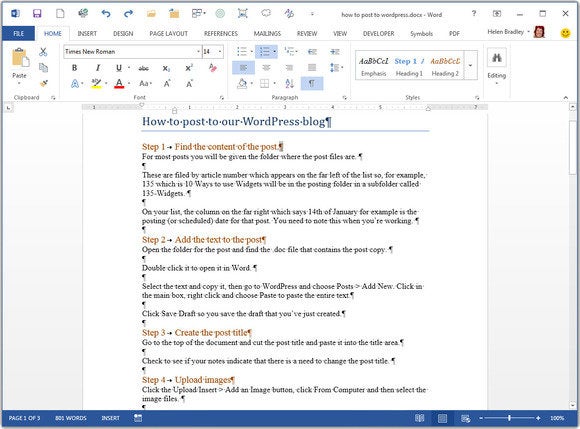Open the FILE tab

tap(18, 33)
